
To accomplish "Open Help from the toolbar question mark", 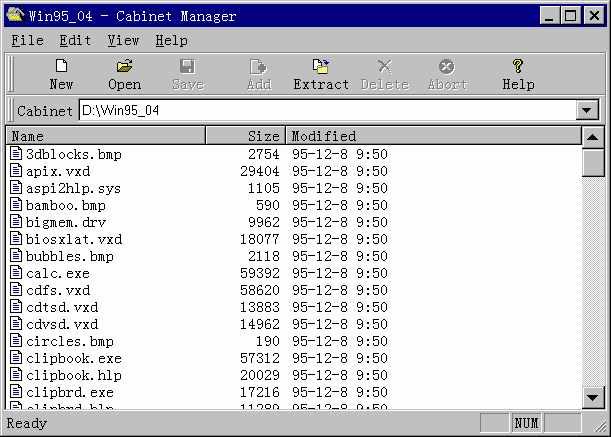I will [518, 67].
